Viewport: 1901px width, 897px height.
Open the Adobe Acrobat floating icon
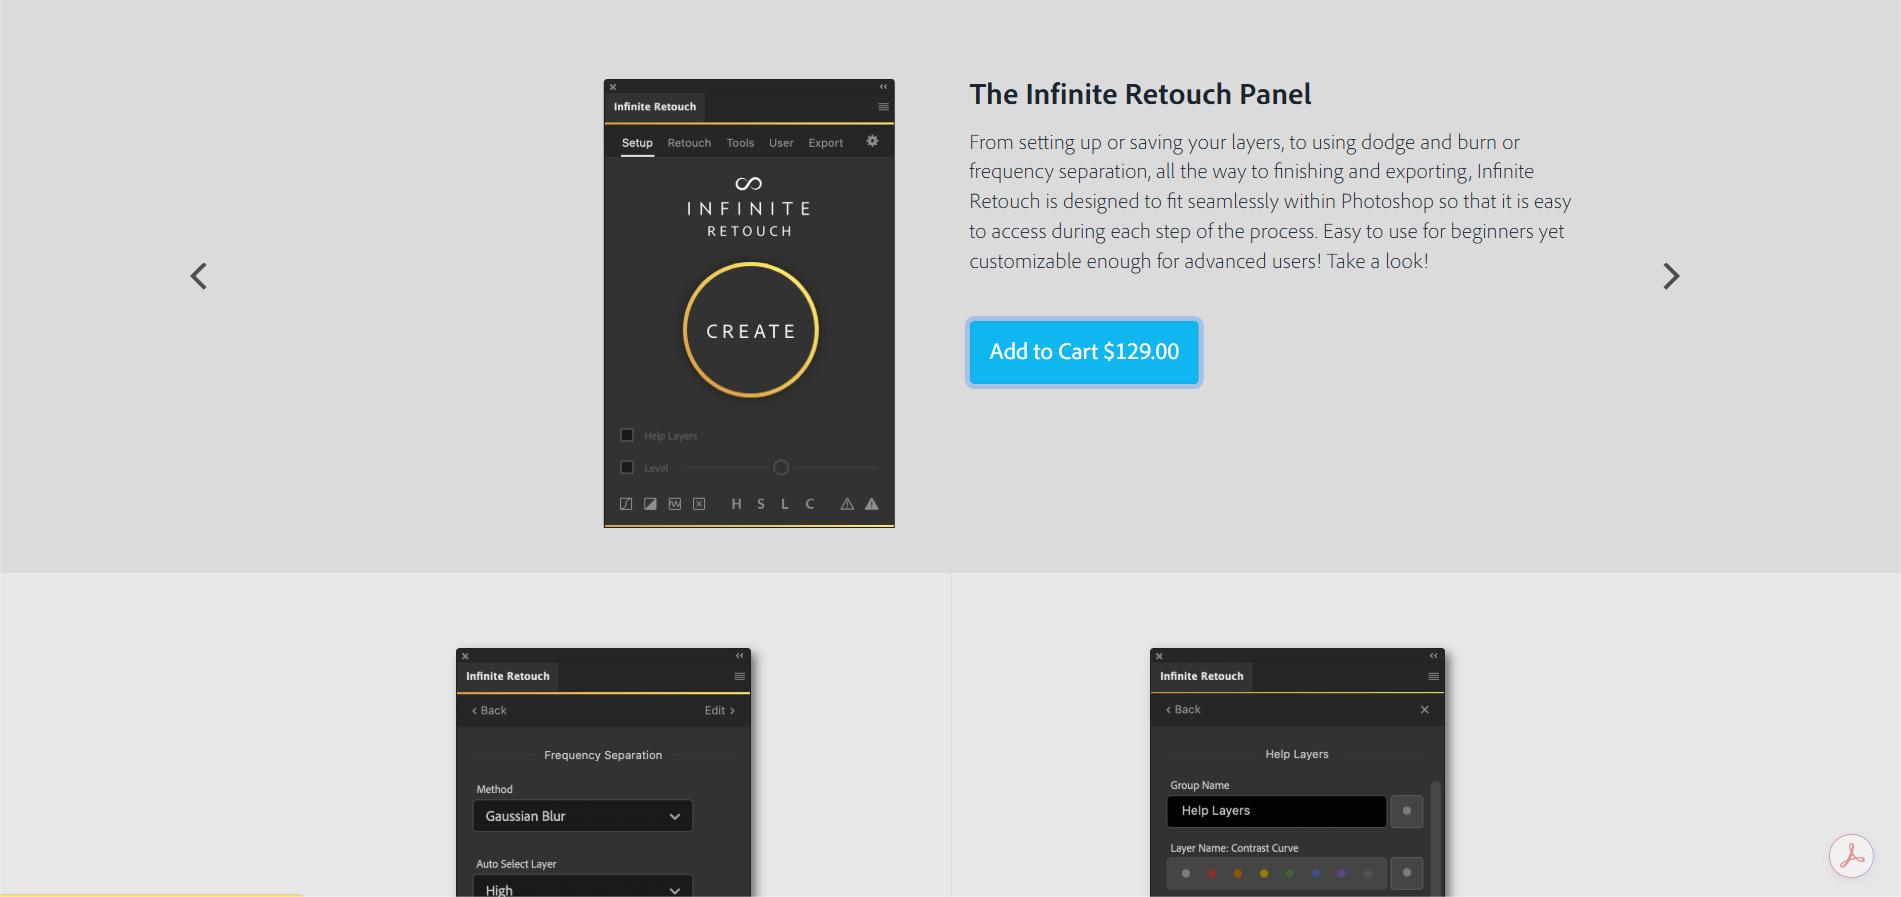[x=1851, y=856]
